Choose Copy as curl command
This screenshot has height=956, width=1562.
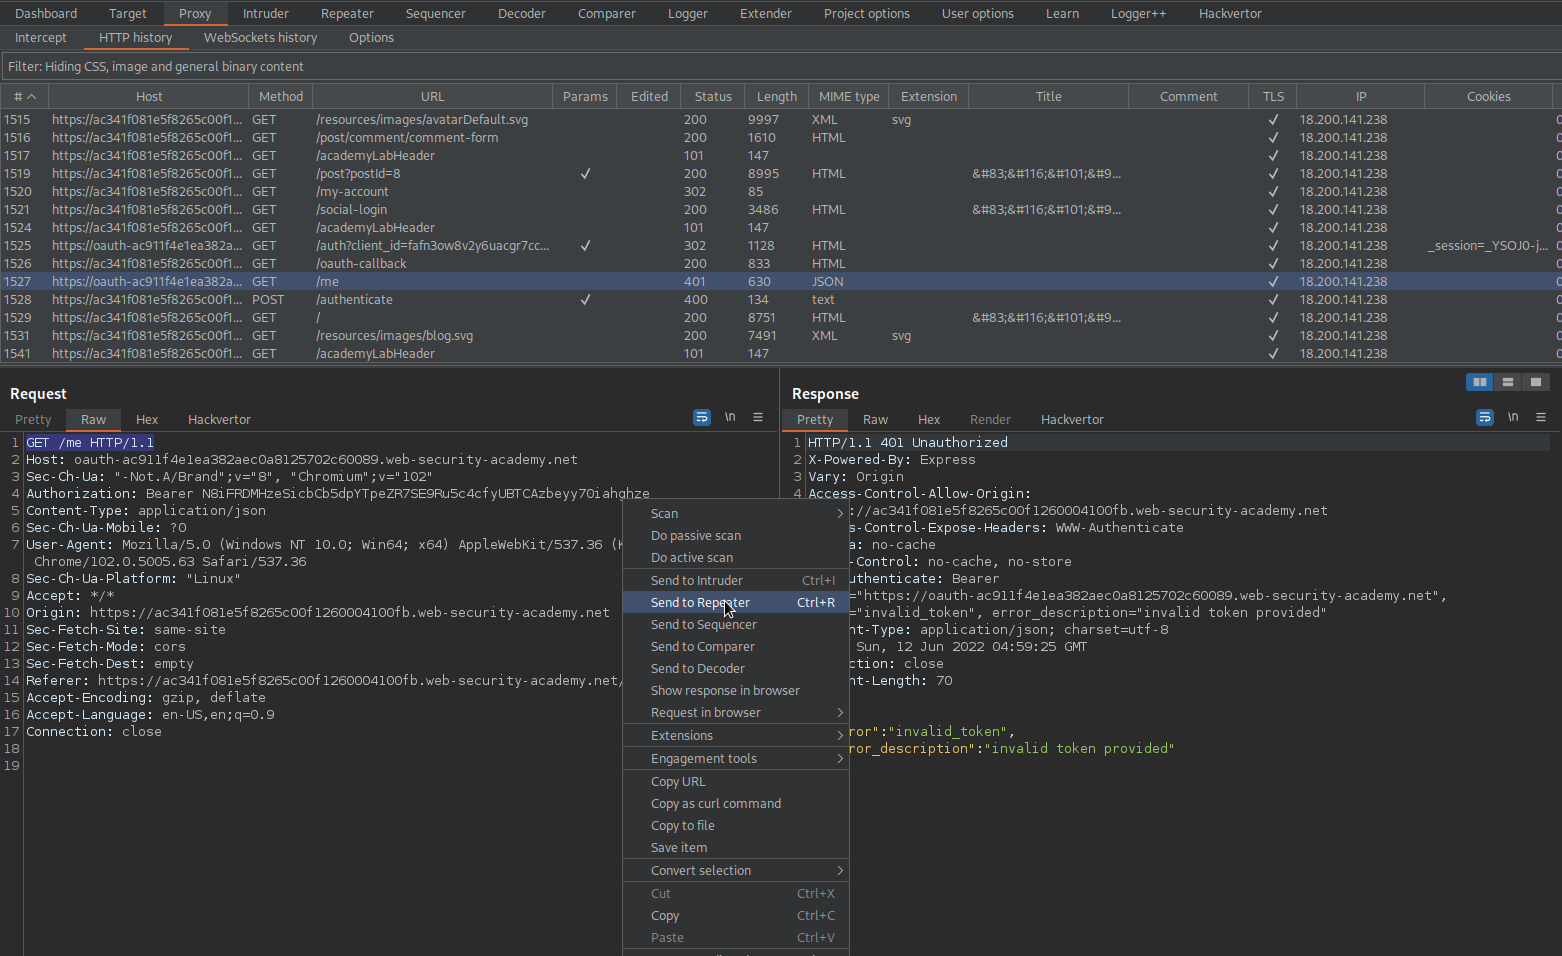[x=736, y=803]
